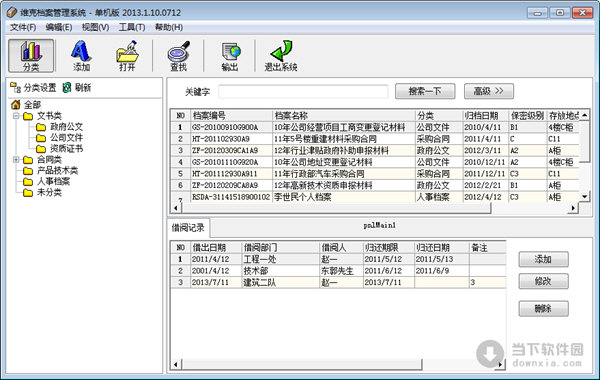The width and height of the screenshot is (600, 380).
Task: Select the 产品技术类 folder
Action: [51, 170]
